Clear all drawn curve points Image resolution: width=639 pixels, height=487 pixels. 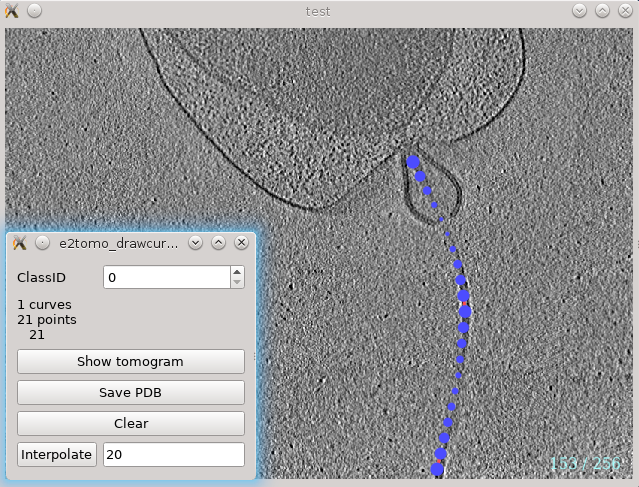131,423
